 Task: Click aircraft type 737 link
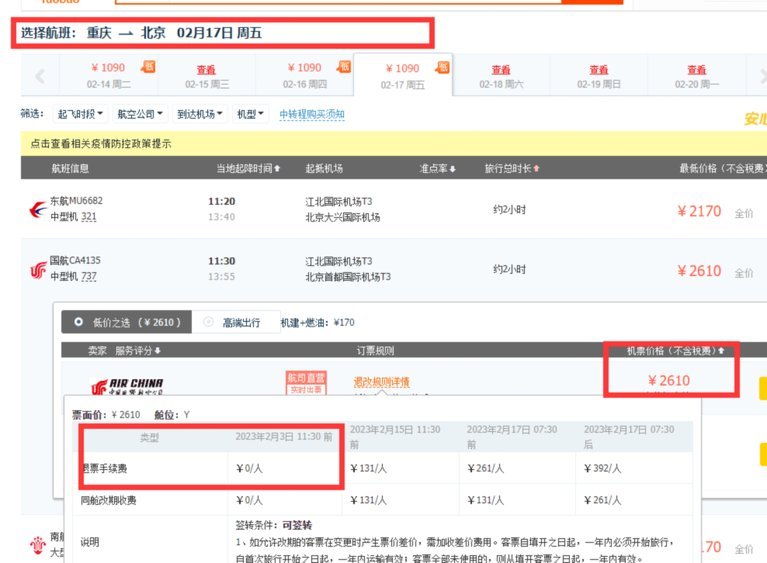(89, 276)
